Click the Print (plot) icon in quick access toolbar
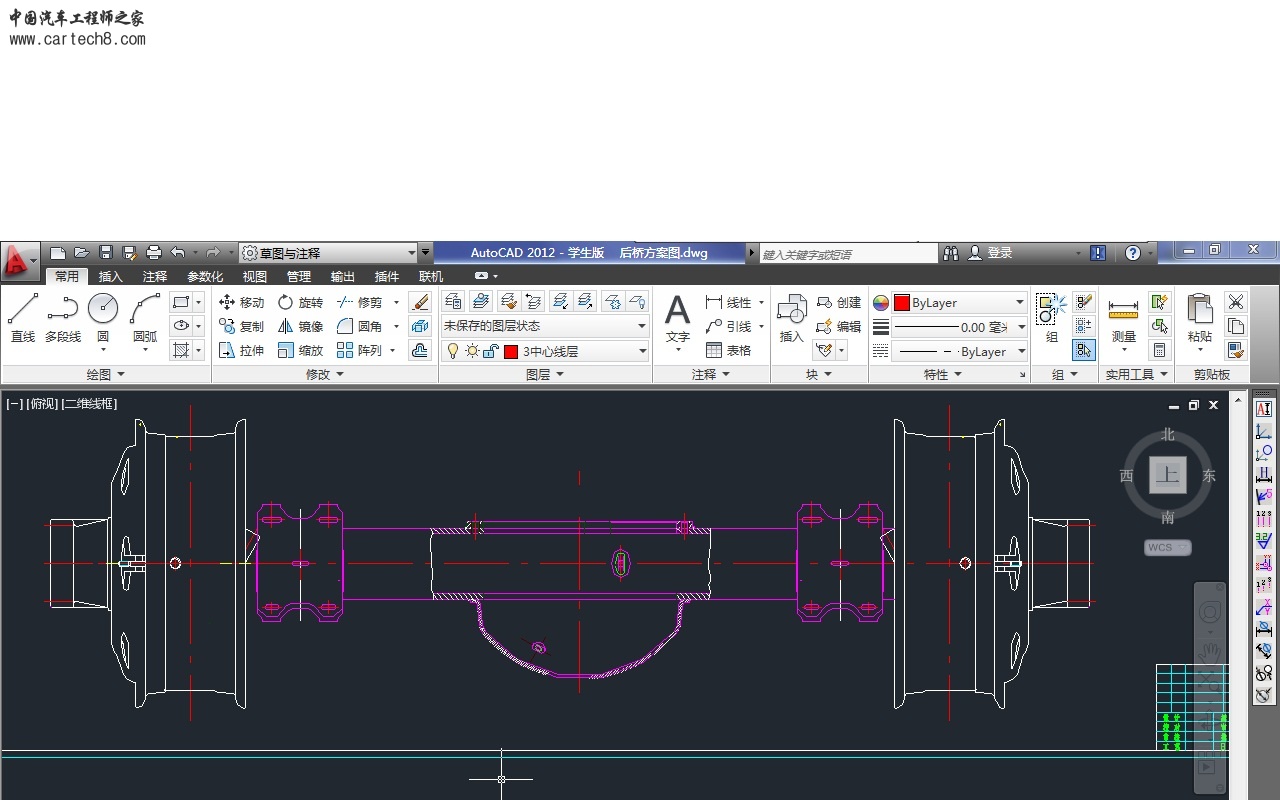The width and height of the screenshot is (1280, 800). click(153, 253)
